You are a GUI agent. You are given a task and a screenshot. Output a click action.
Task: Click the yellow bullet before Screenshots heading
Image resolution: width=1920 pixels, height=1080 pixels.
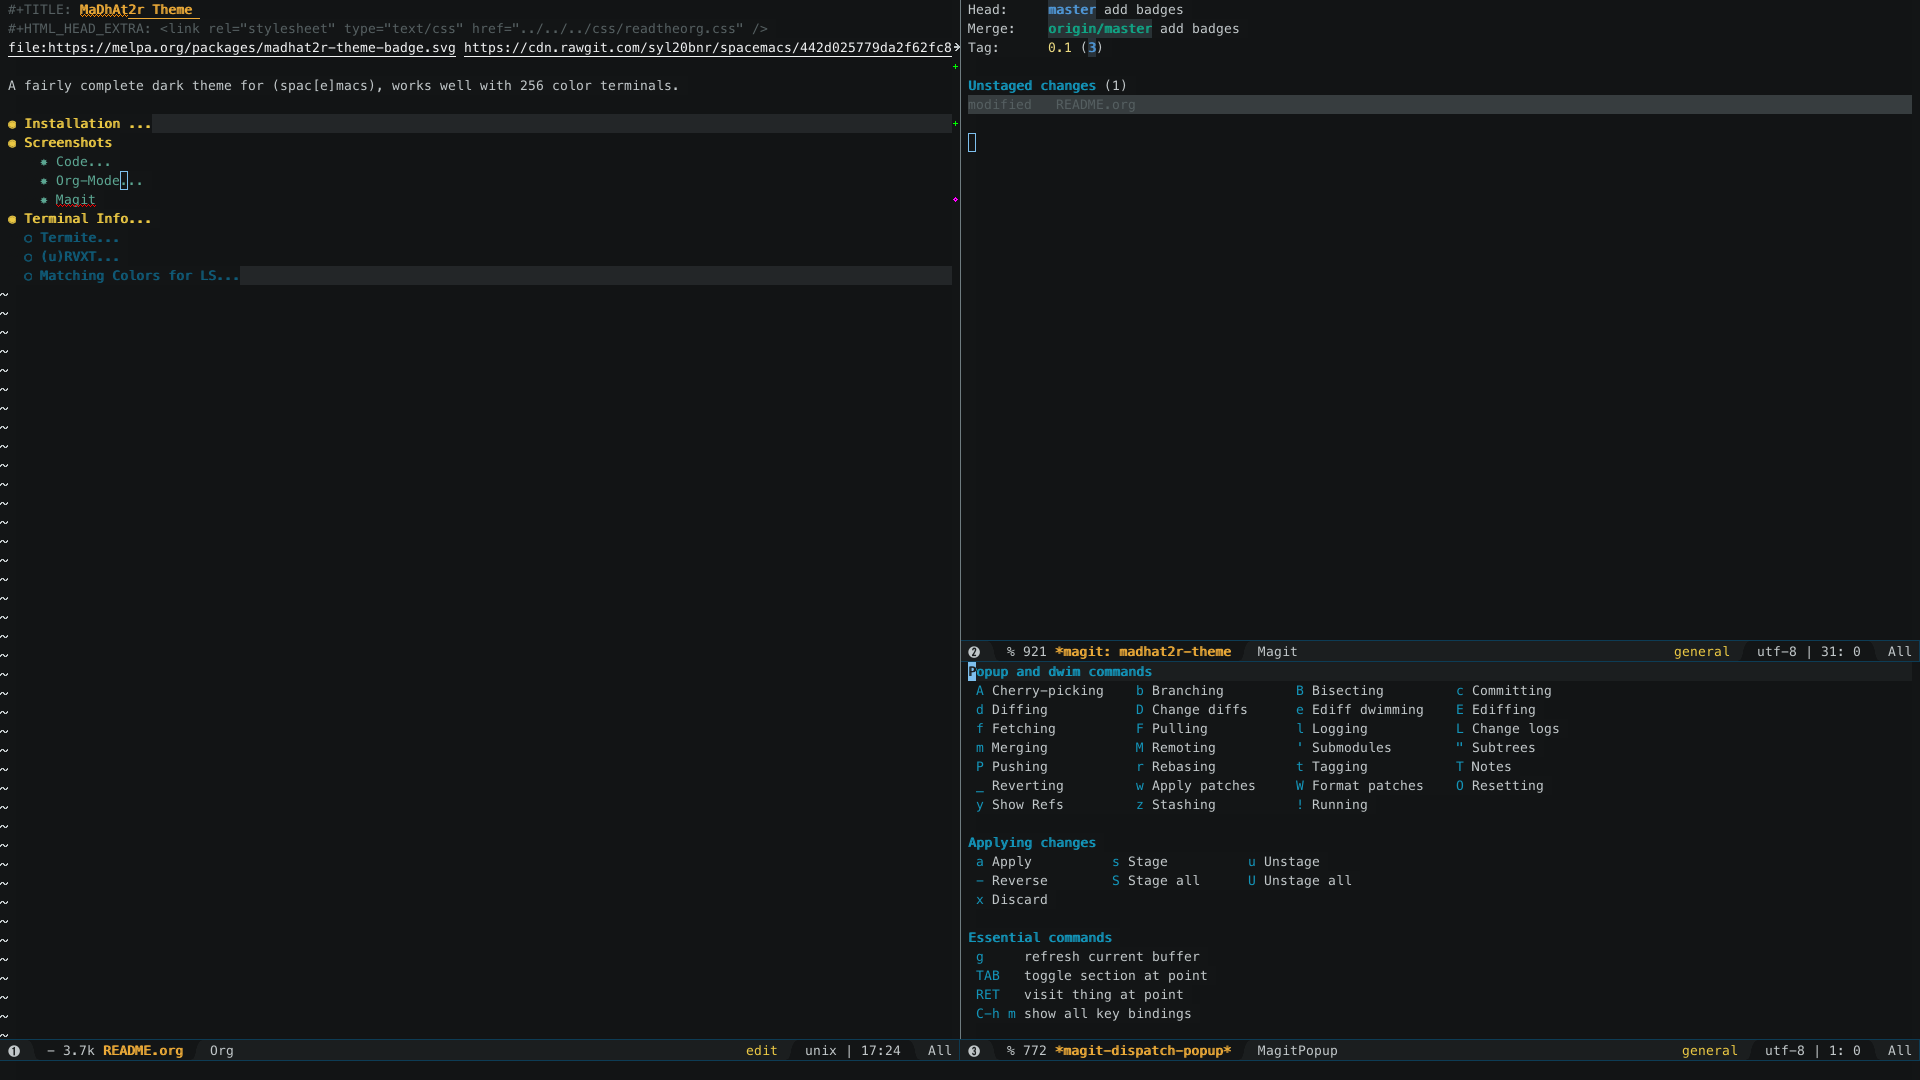click(12, 143)
